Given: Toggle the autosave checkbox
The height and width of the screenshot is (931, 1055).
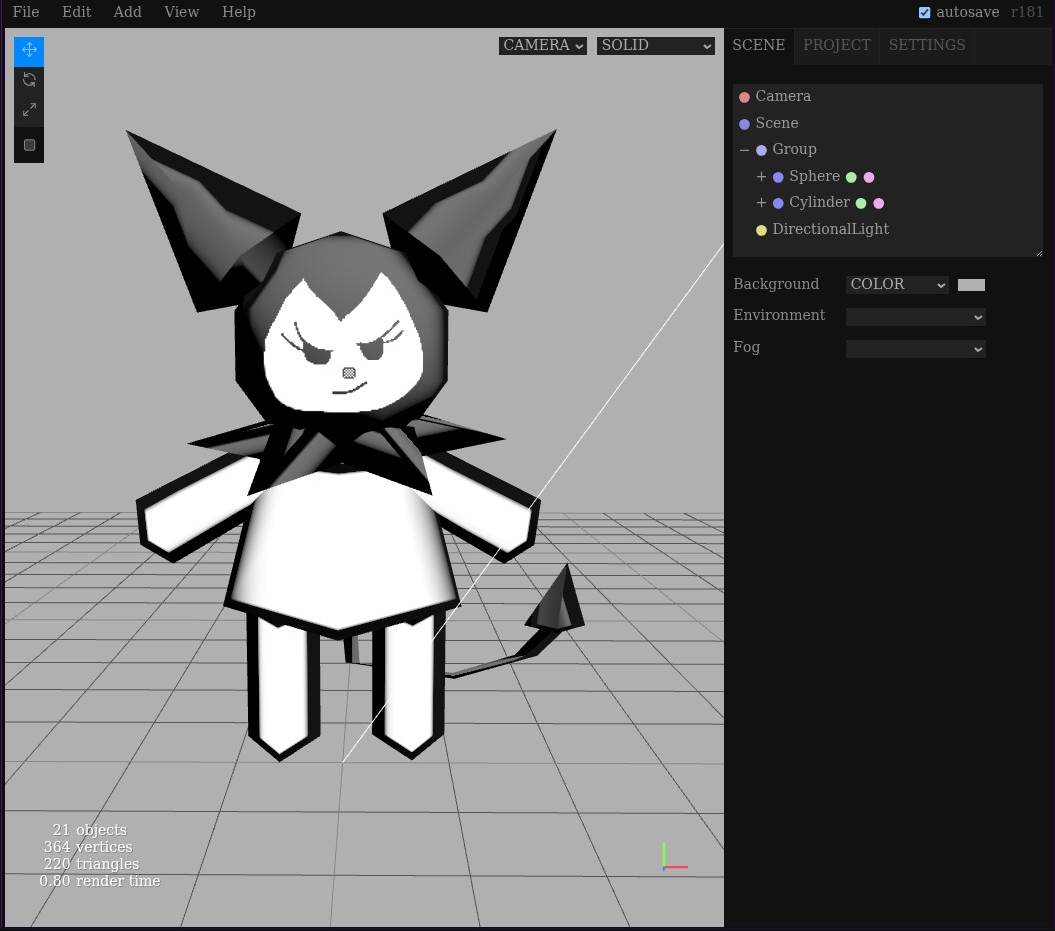Looking at the screenshot, I should pyautogui.click(x=924, y=13).
